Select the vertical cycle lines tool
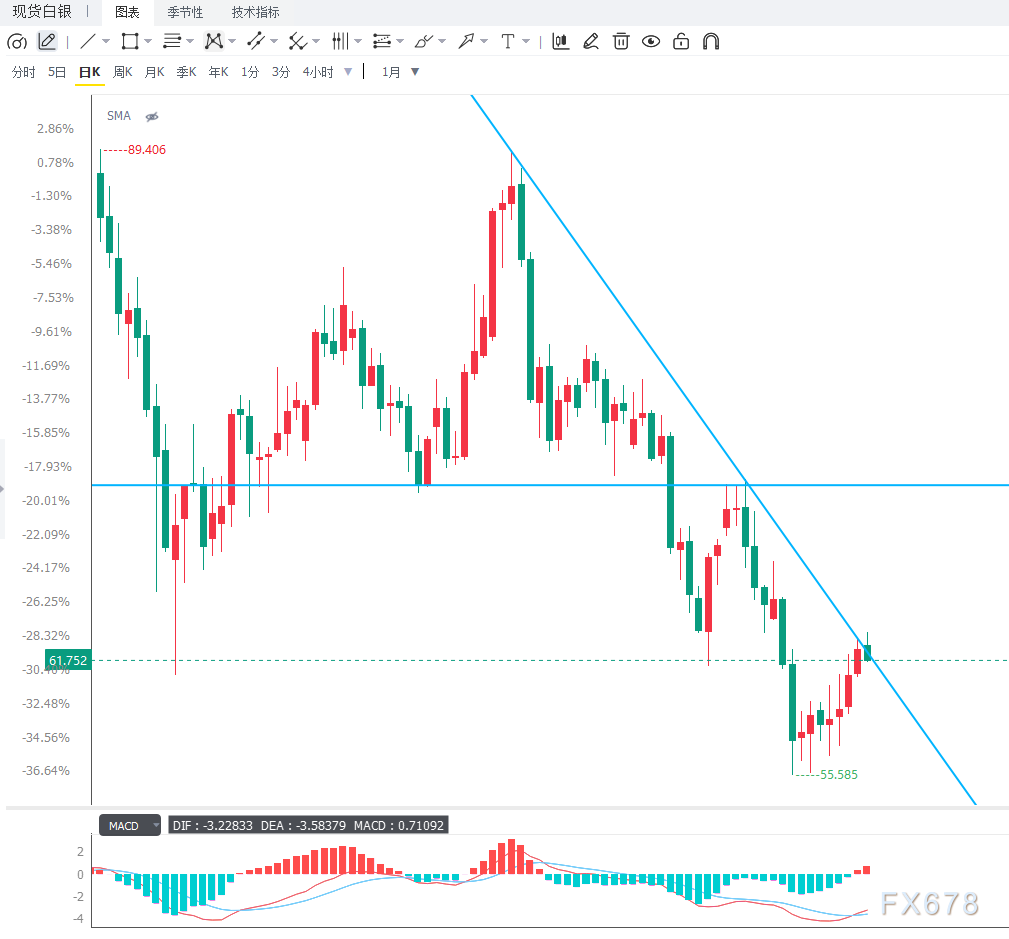The width and height of the screenshot is (1009, 939). (x=340, y=41)
